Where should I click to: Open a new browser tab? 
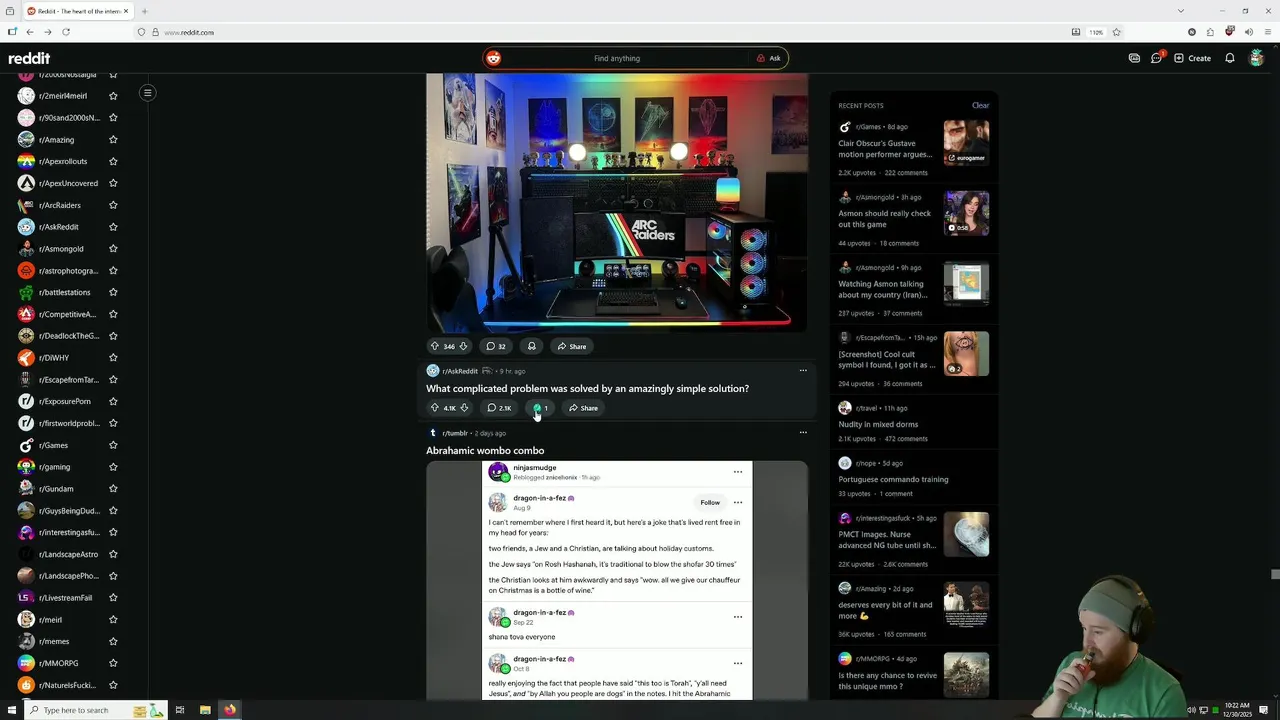tap(144, 11)
